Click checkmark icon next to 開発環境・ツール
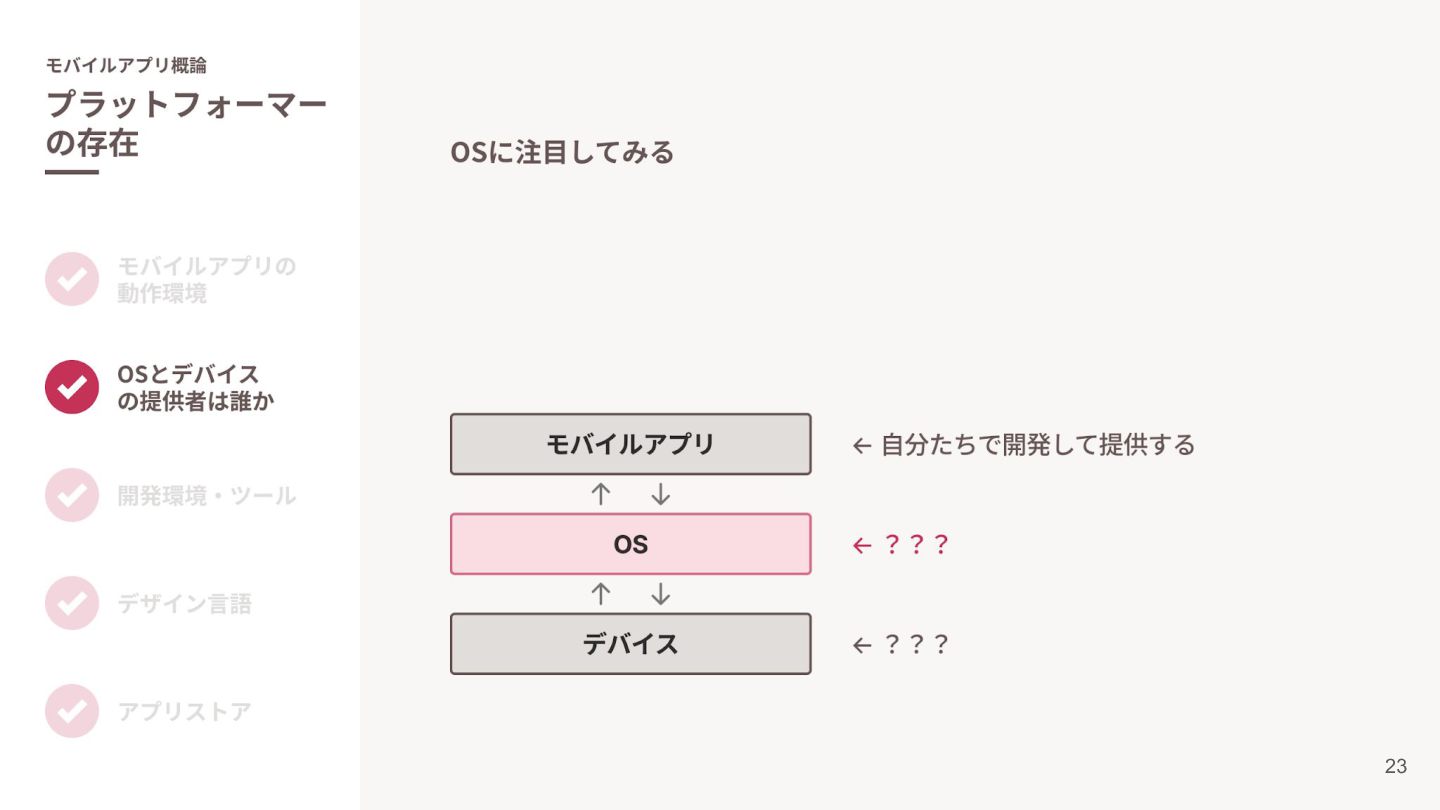Screen dimensions: 1440x810 [72, 495]
